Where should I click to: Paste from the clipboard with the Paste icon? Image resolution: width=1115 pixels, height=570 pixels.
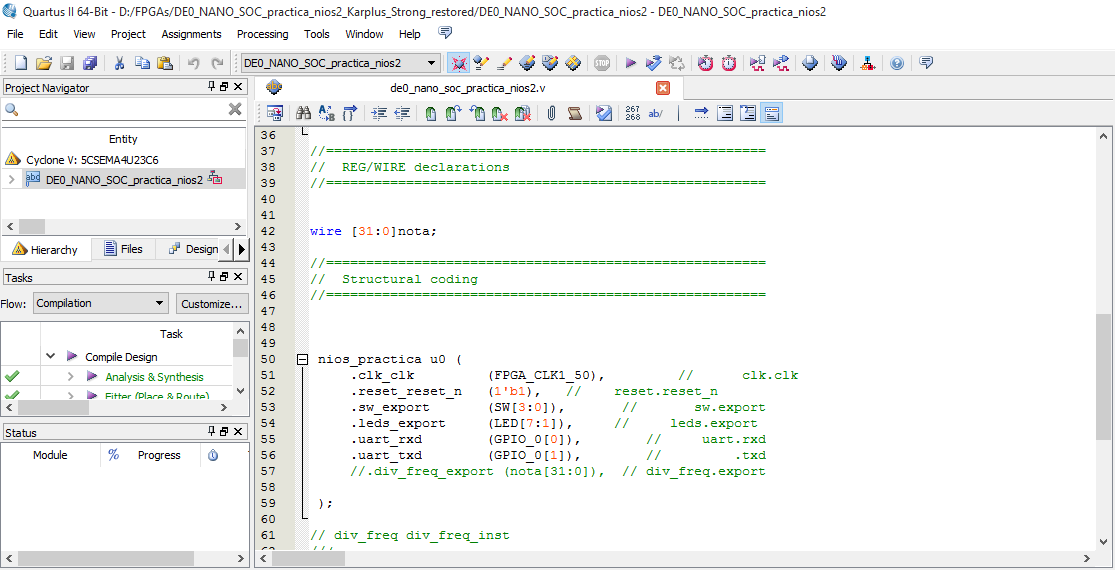[x=165, y=63]
